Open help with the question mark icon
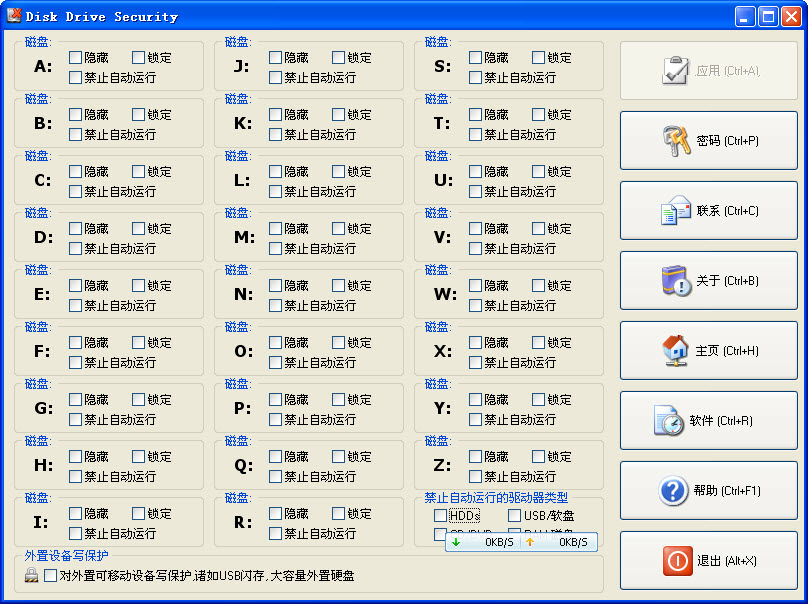This screenshot has height=604, width=808. (x=672, y=491)
